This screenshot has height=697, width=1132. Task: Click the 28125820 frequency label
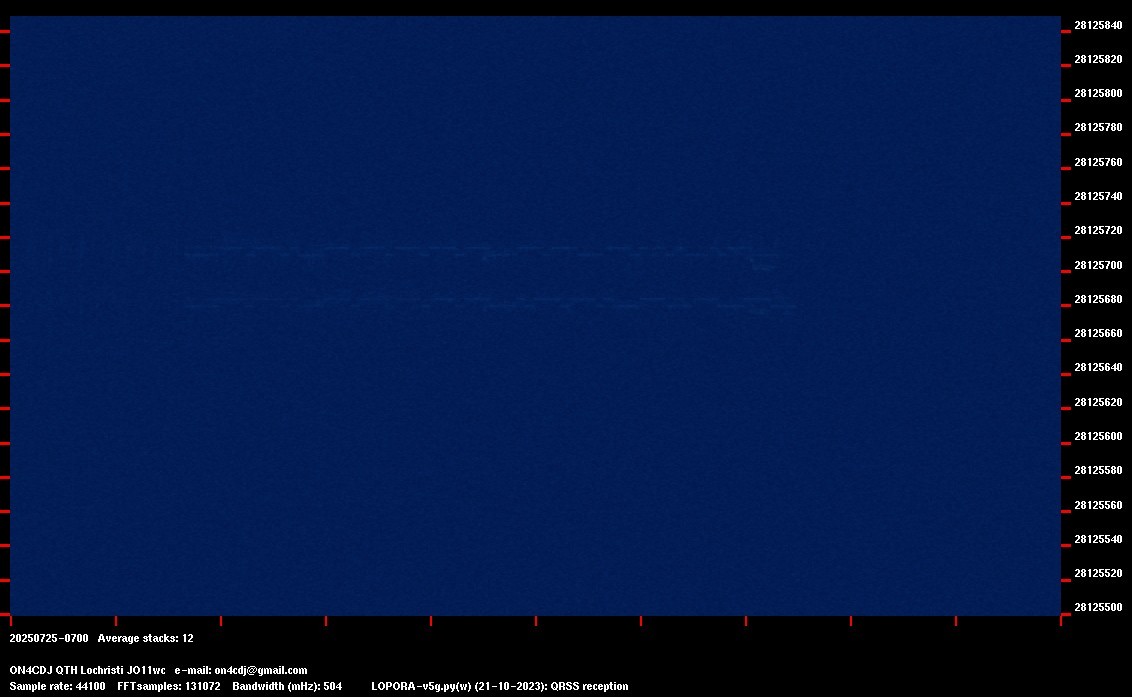(x=1098, y=59)
